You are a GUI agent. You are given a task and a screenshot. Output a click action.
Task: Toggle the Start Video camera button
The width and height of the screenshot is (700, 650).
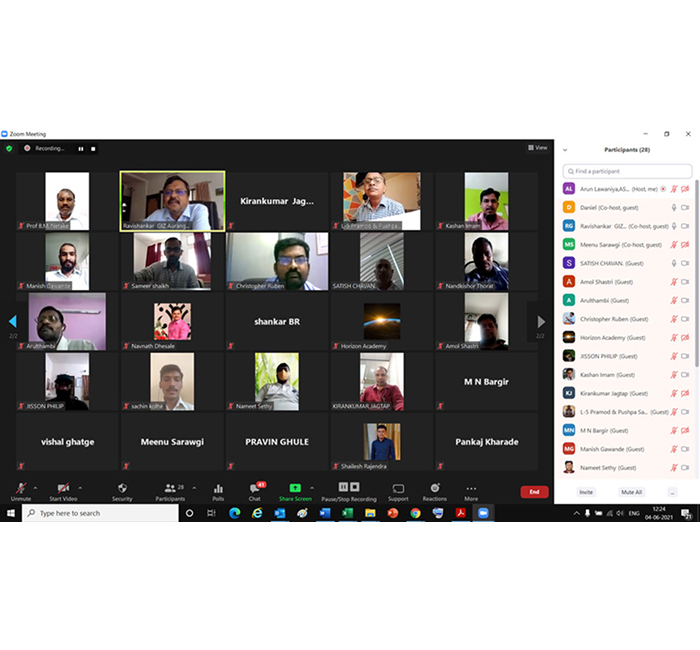tap(63, 490)
